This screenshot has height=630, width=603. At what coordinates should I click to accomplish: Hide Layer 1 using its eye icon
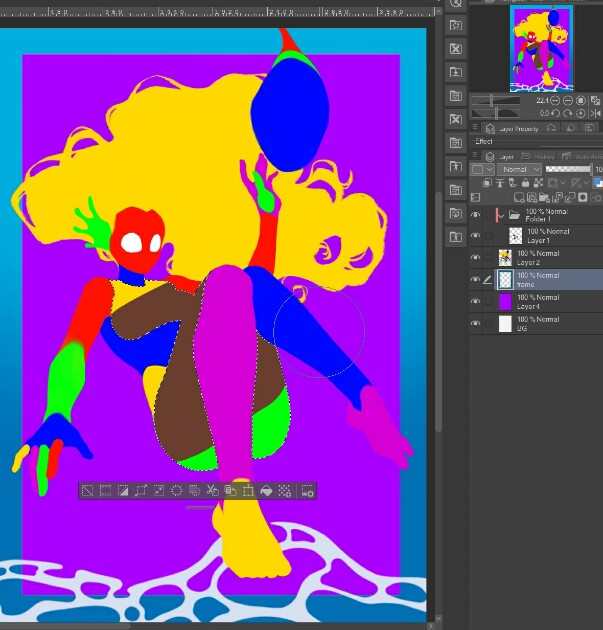click(x=475, y=235)
